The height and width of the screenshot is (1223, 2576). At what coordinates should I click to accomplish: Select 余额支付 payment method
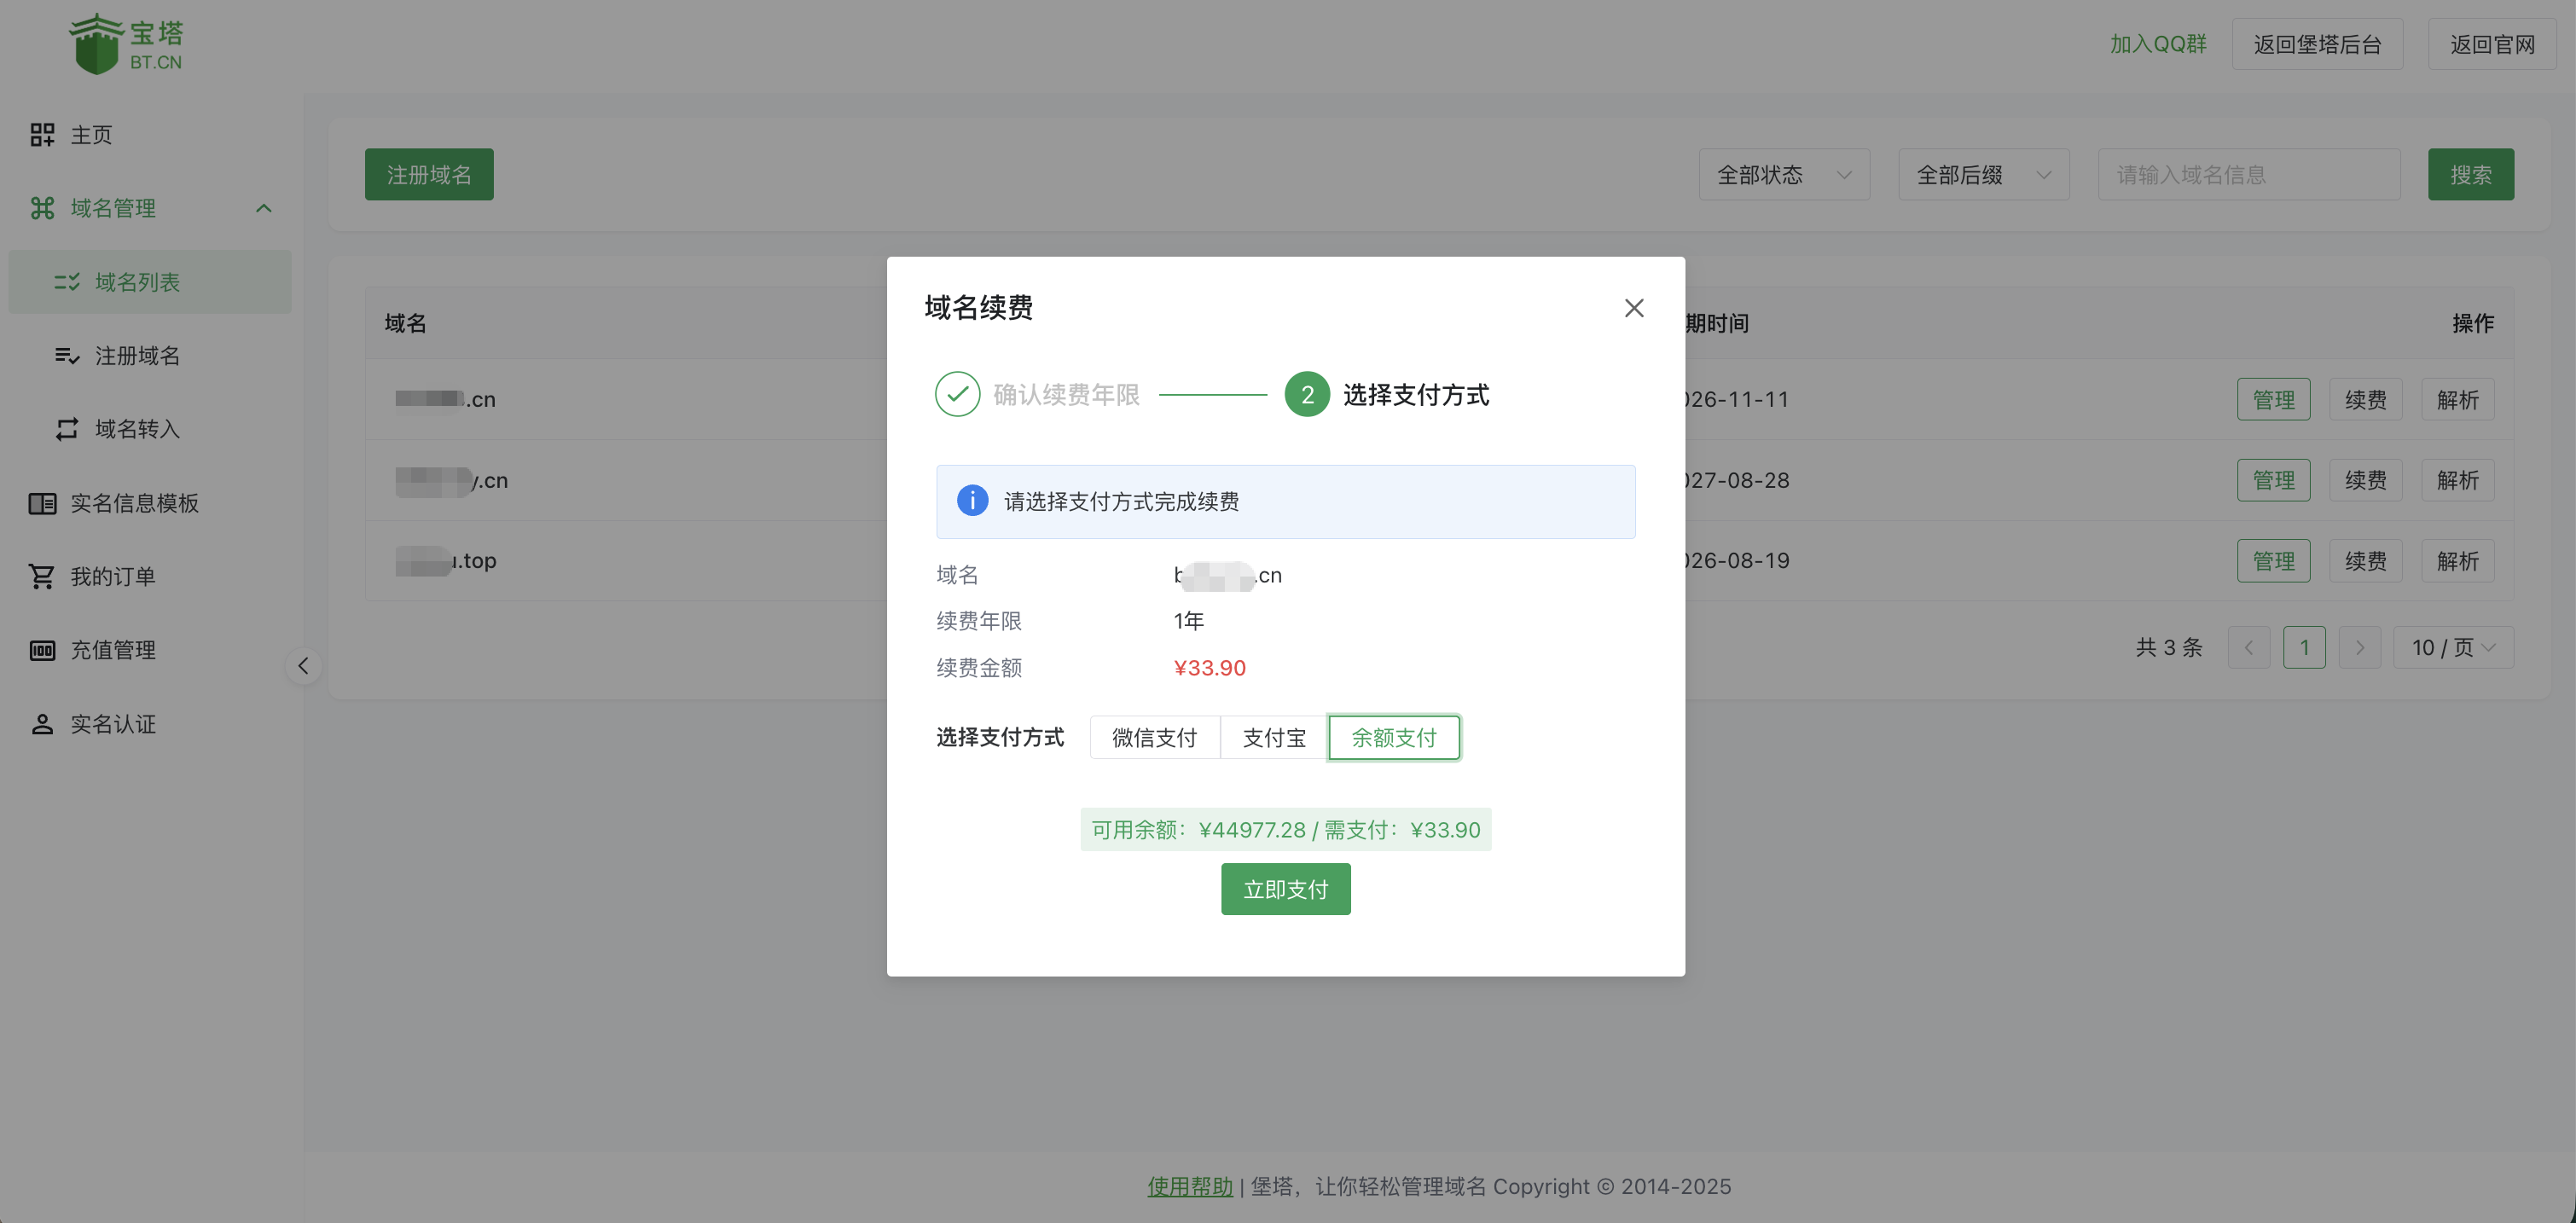pyautogui.click(x=1394, y=737)
